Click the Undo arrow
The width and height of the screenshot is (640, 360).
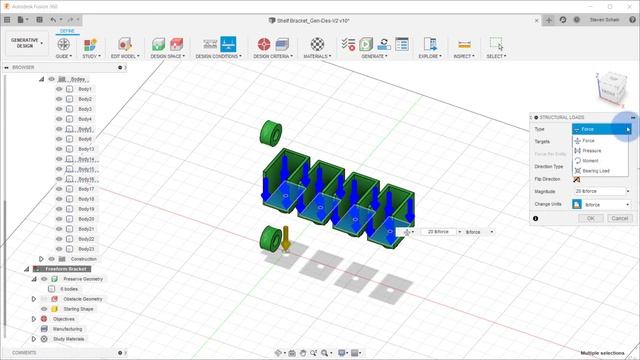tap(53, 20)
